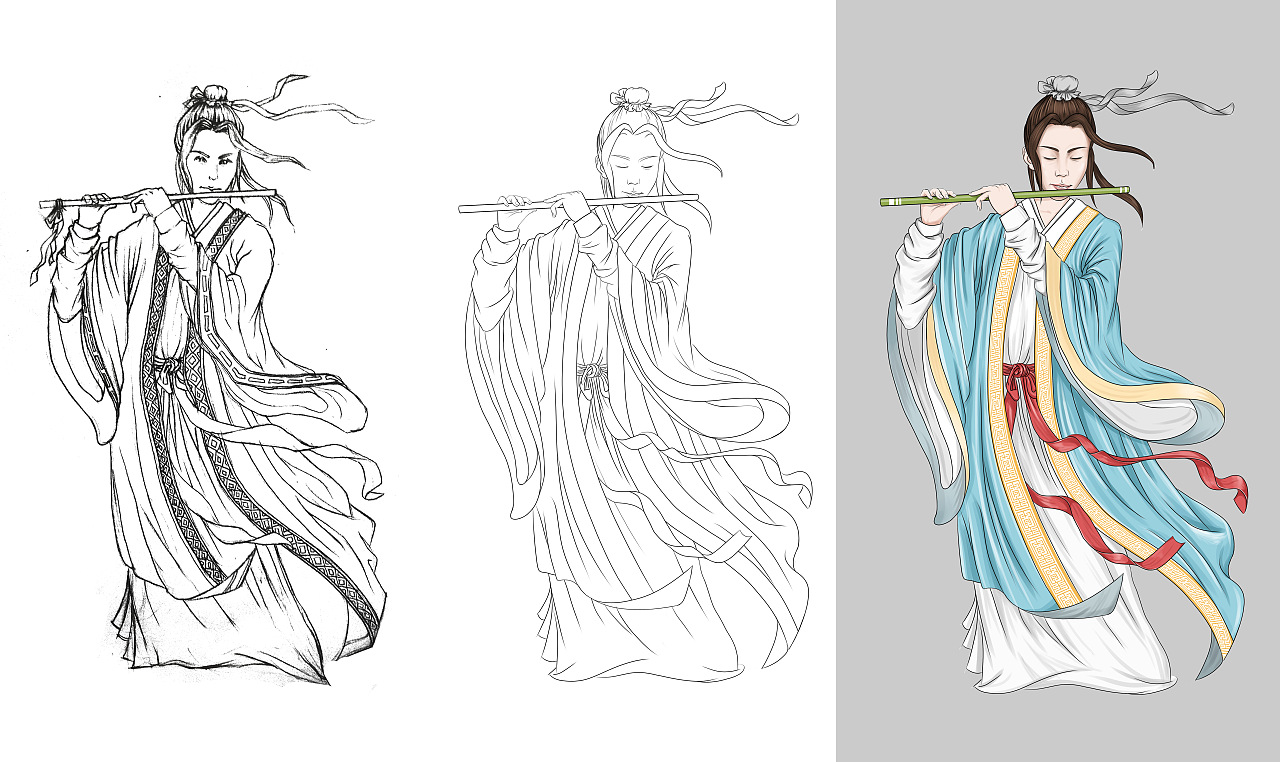
Task: Select the clean line-art flute player drawing
Action: pos(636,383)
